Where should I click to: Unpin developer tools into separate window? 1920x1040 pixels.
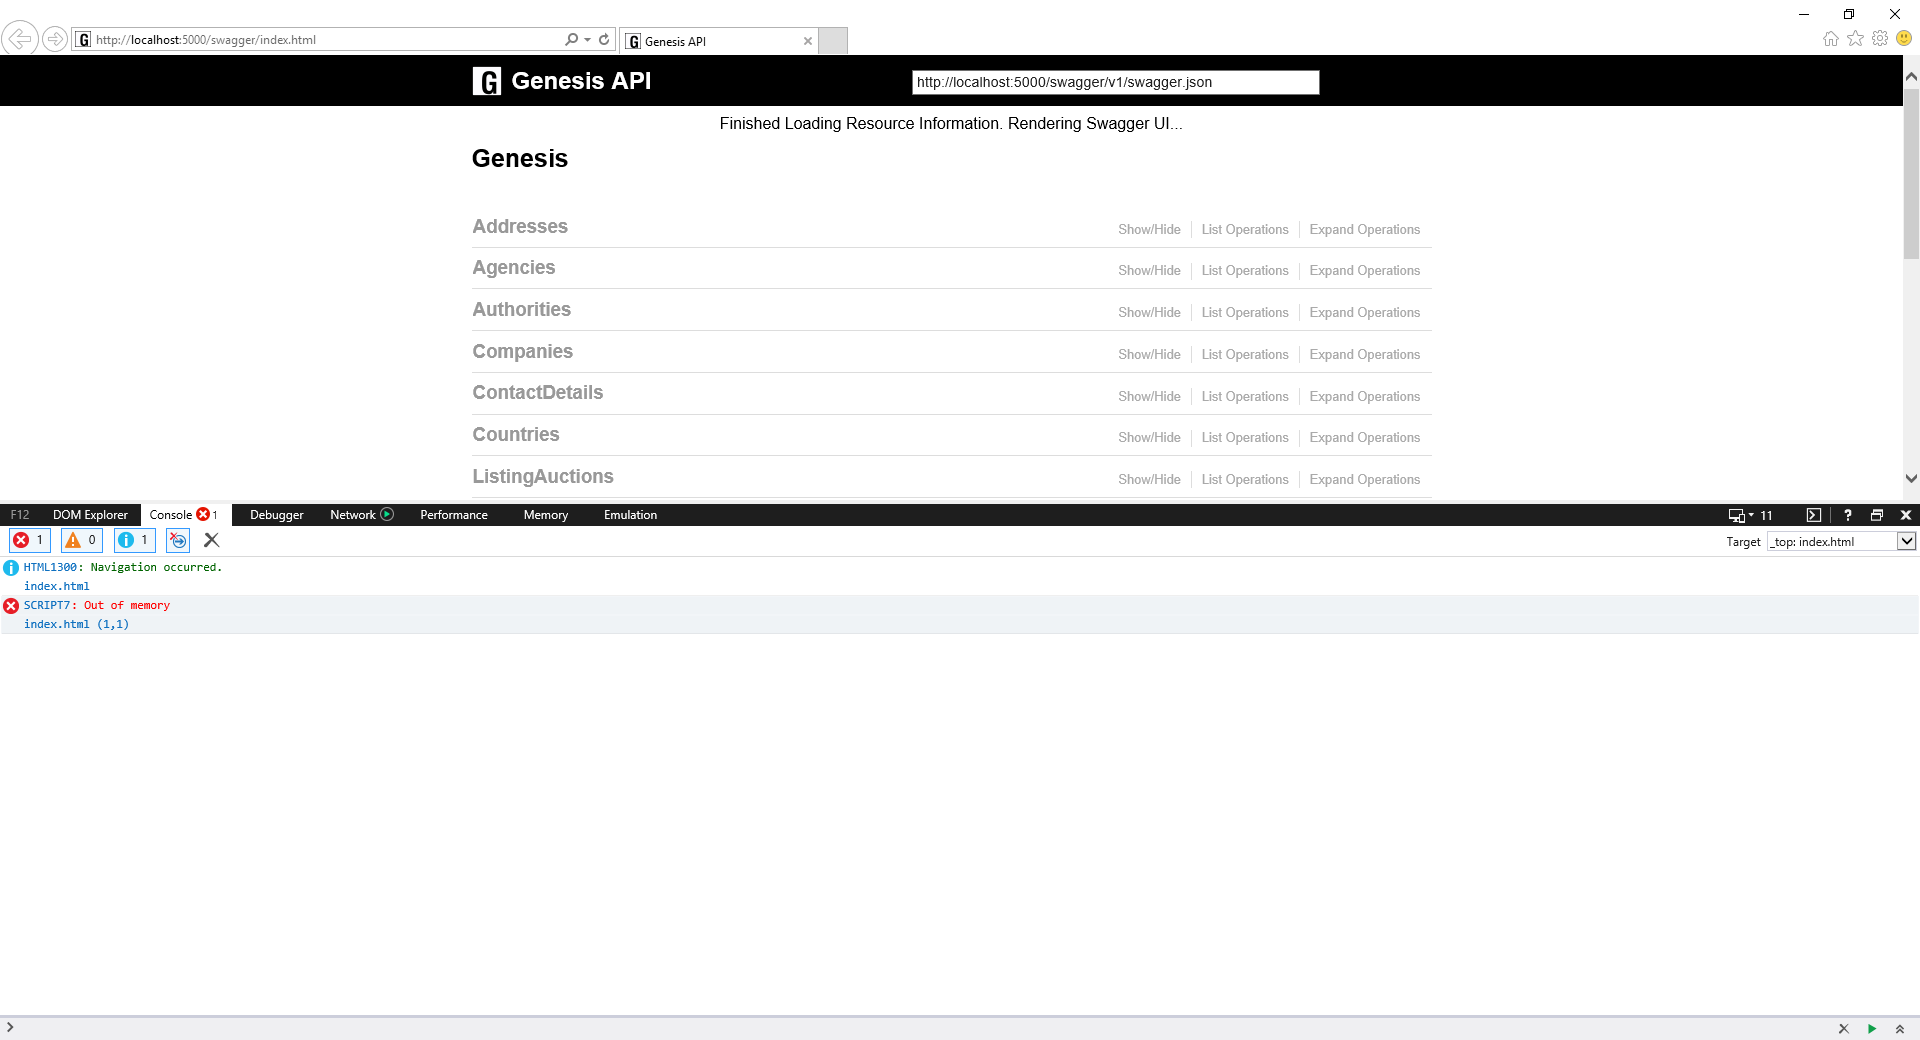[x=1877, y=515]
